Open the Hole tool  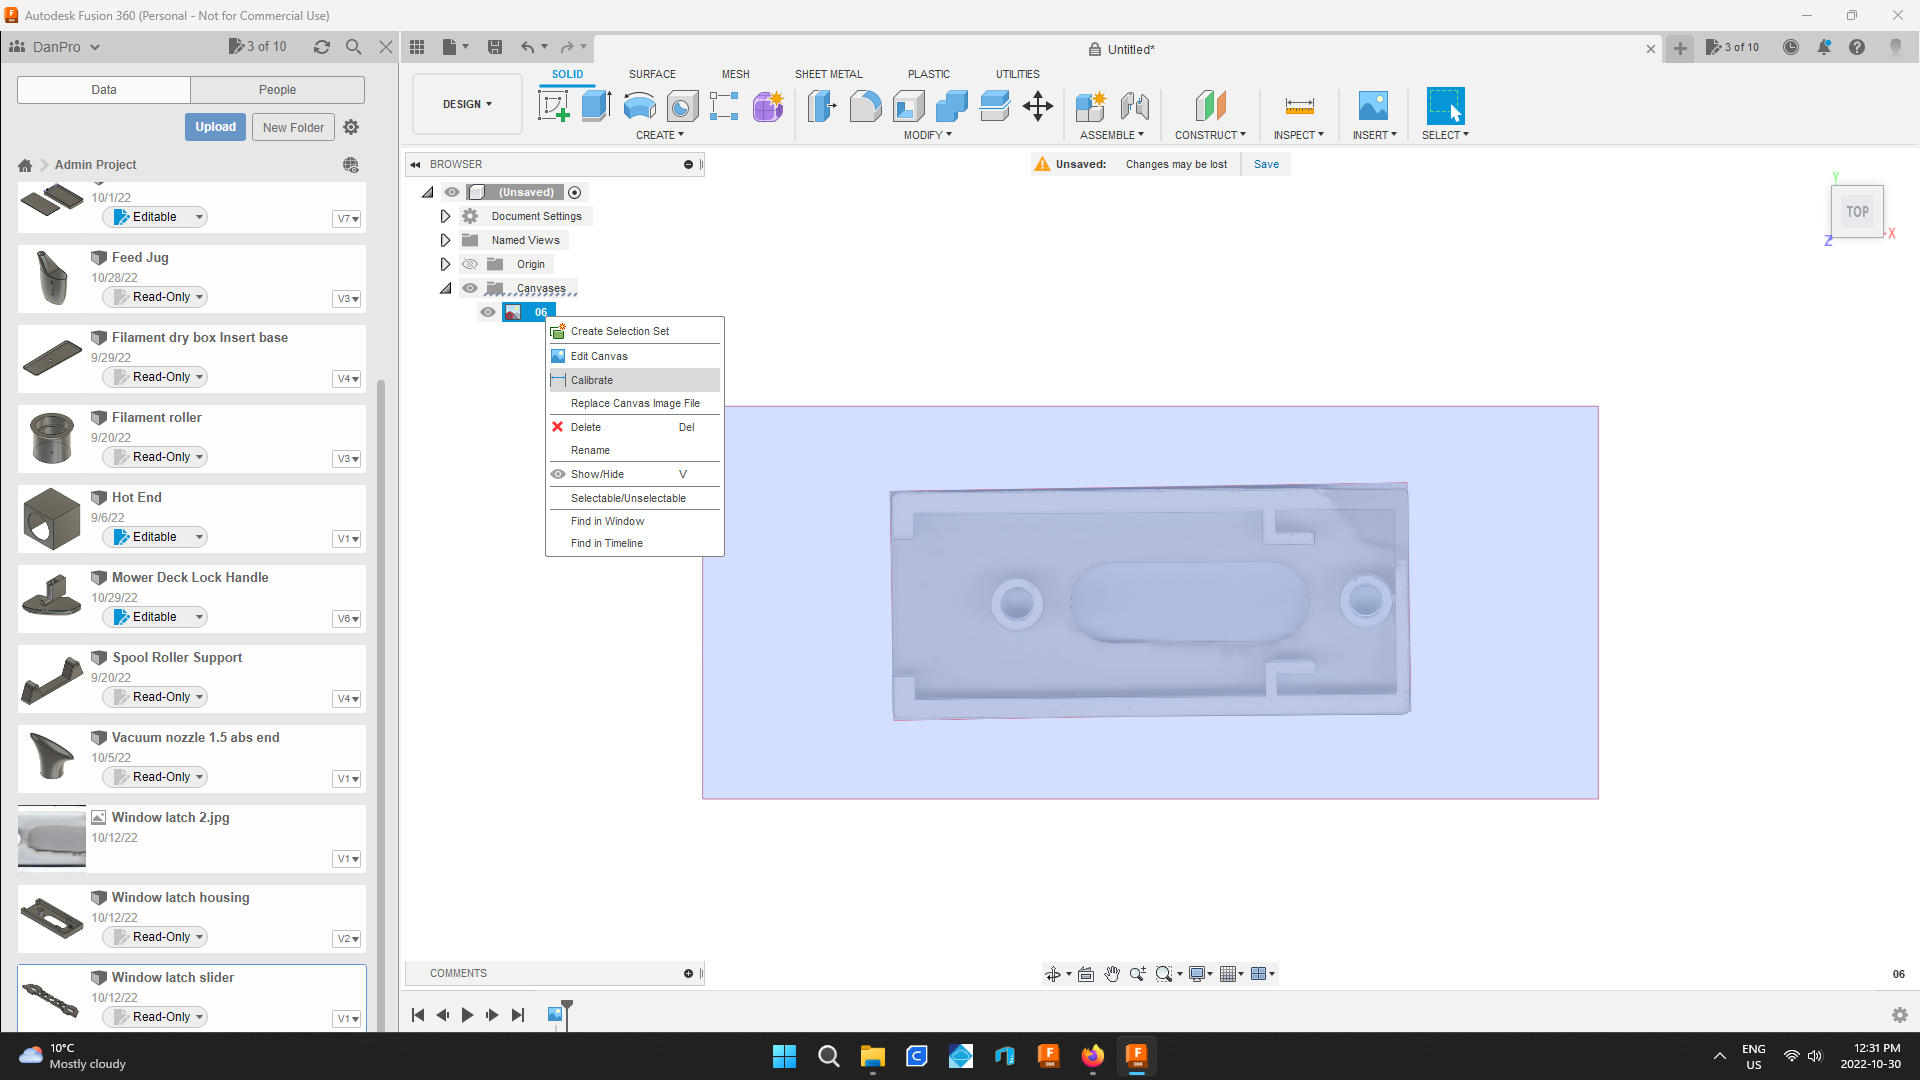(x=683, y=106)
